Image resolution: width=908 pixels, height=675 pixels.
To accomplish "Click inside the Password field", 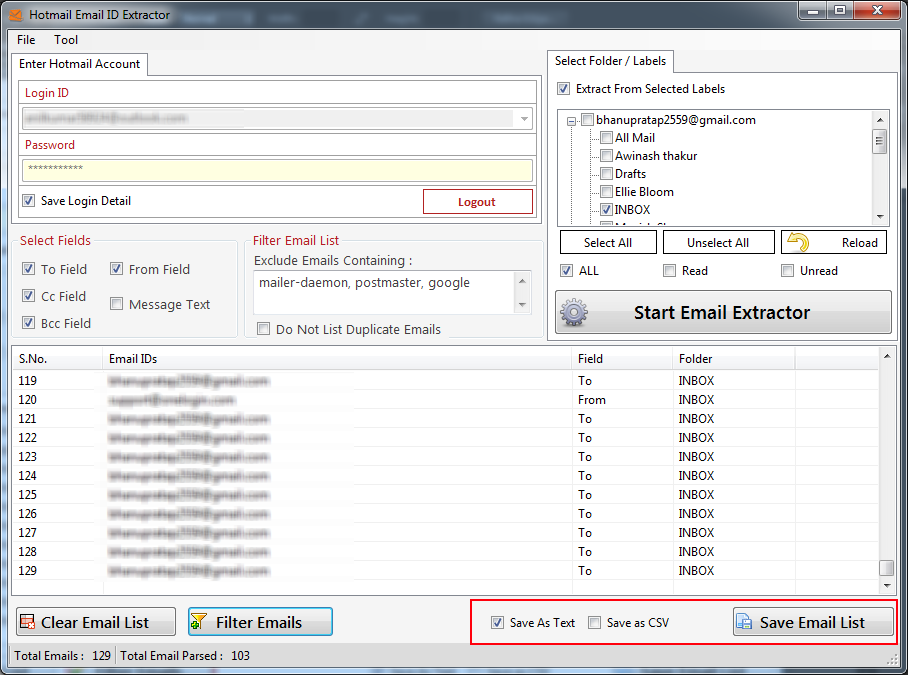I will pos(277,170).
